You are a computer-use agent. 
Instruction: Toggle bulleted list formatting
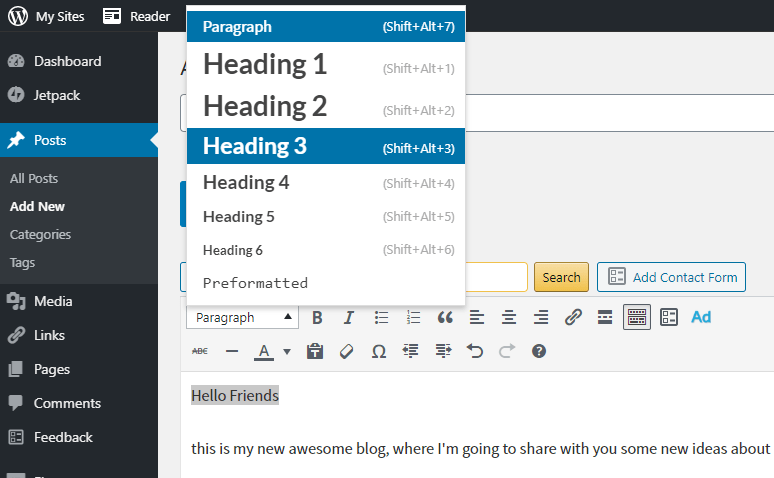pos(381,318)
